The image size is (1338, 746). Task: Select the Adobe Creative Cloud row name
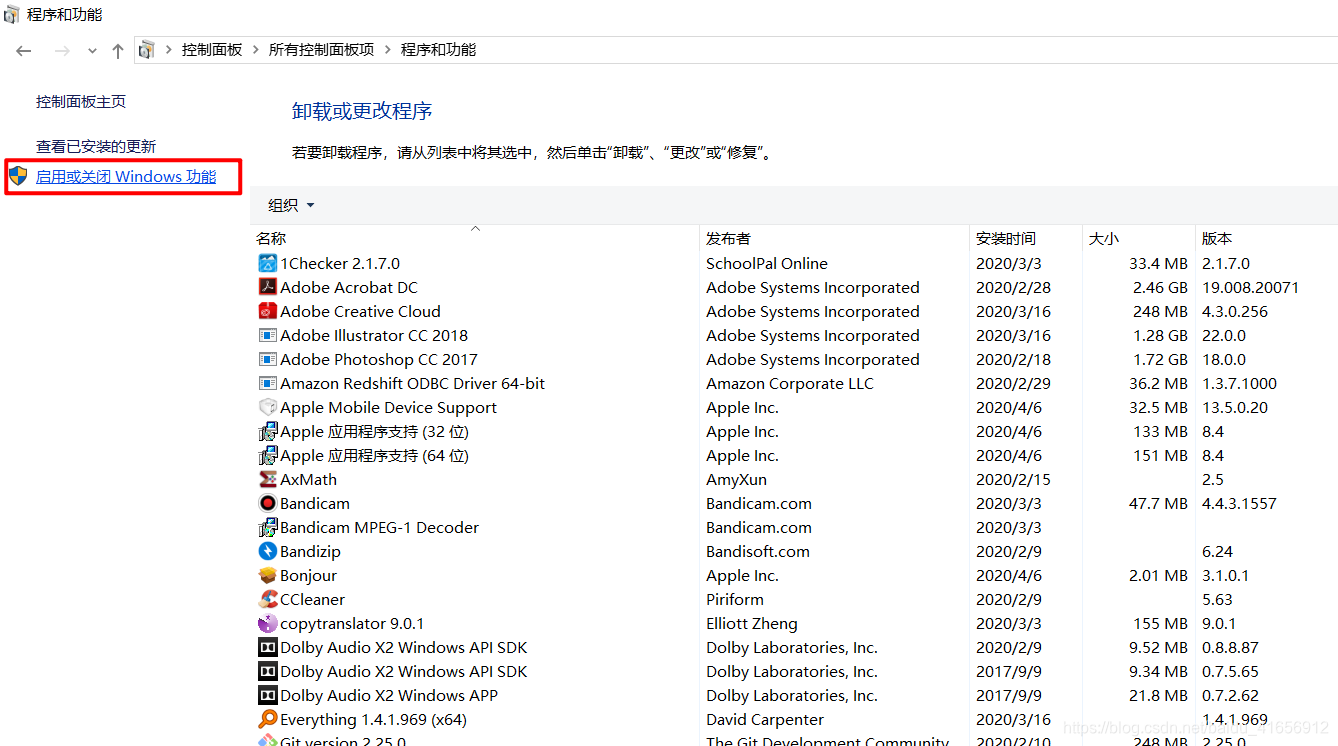[360, 311]
